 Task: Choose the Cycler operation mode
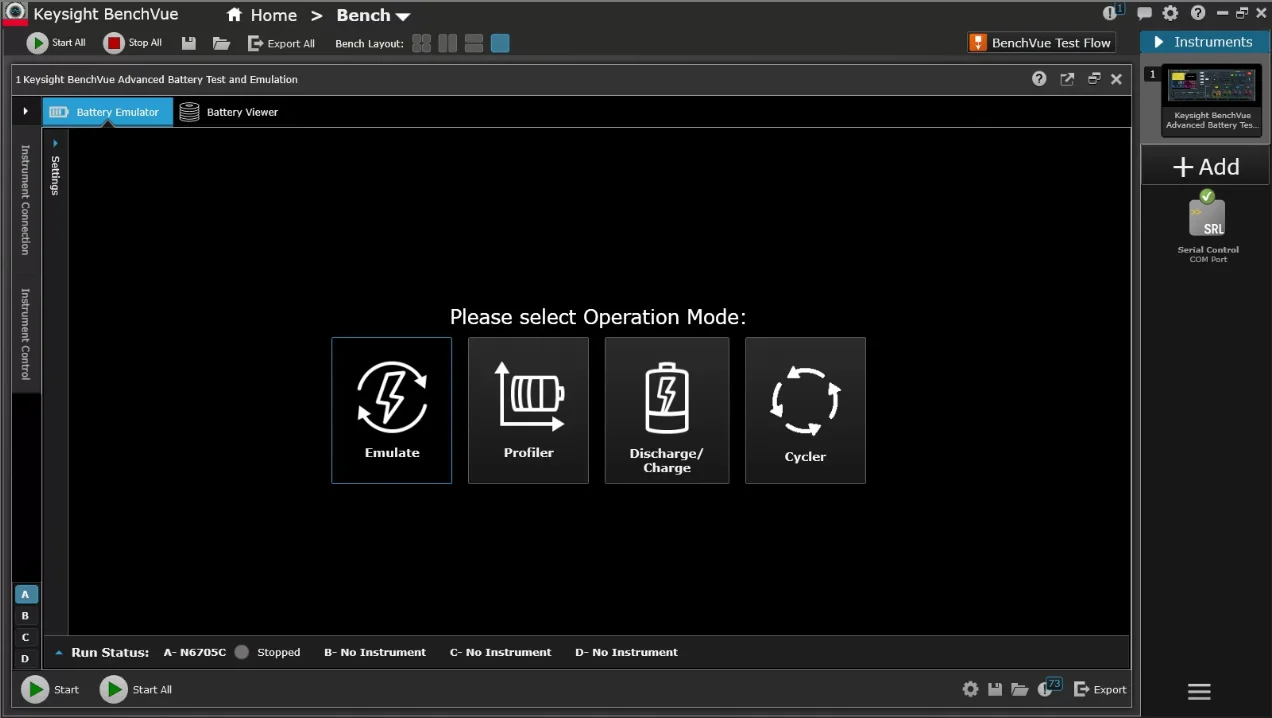click(x=805, y=410)
